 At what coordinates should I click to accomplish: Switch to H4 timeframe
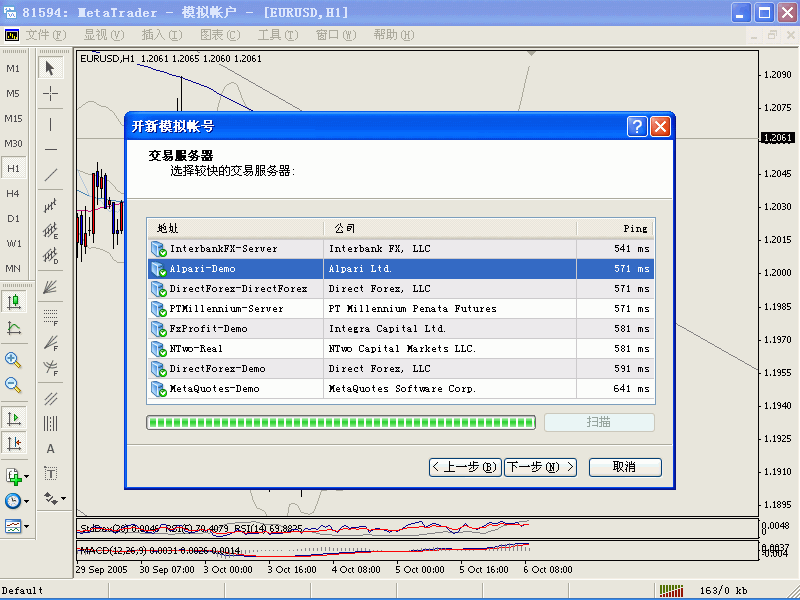tap(13, 193)
